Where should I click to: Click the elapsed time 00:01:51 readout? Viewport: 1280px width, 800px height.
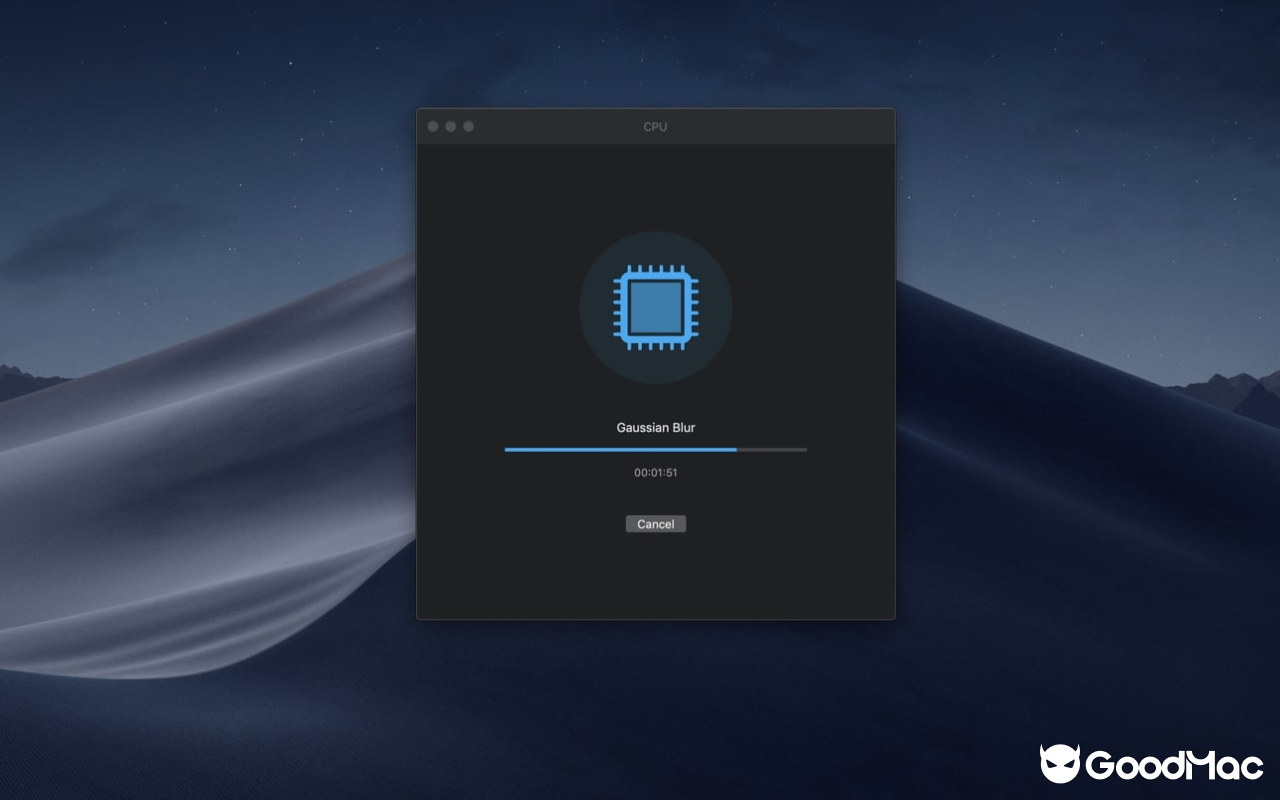coord(655,472)
